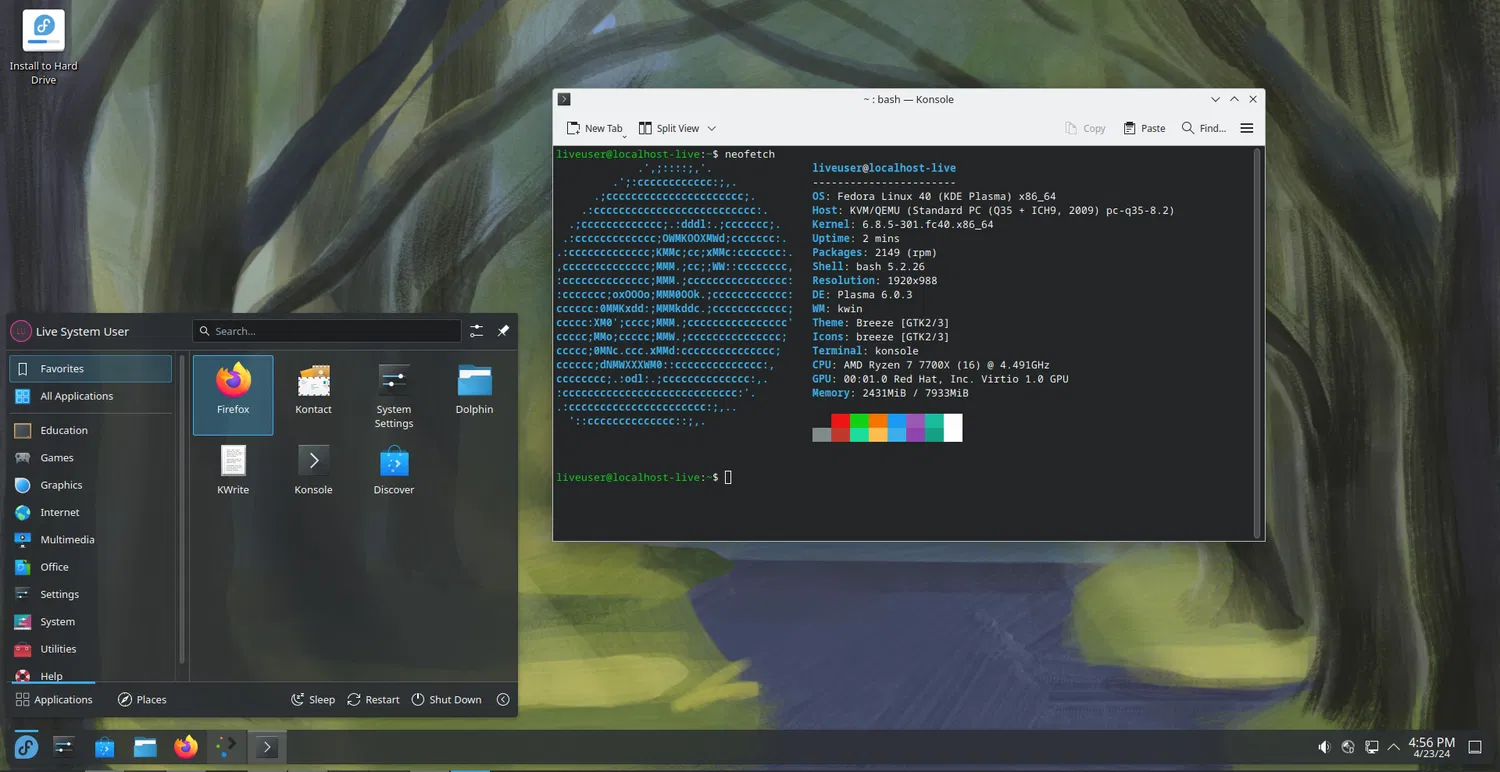The image size is (1500, 772).
Task: Toggle the pin to keep launcher open
Action: click(x=504, y=331)
